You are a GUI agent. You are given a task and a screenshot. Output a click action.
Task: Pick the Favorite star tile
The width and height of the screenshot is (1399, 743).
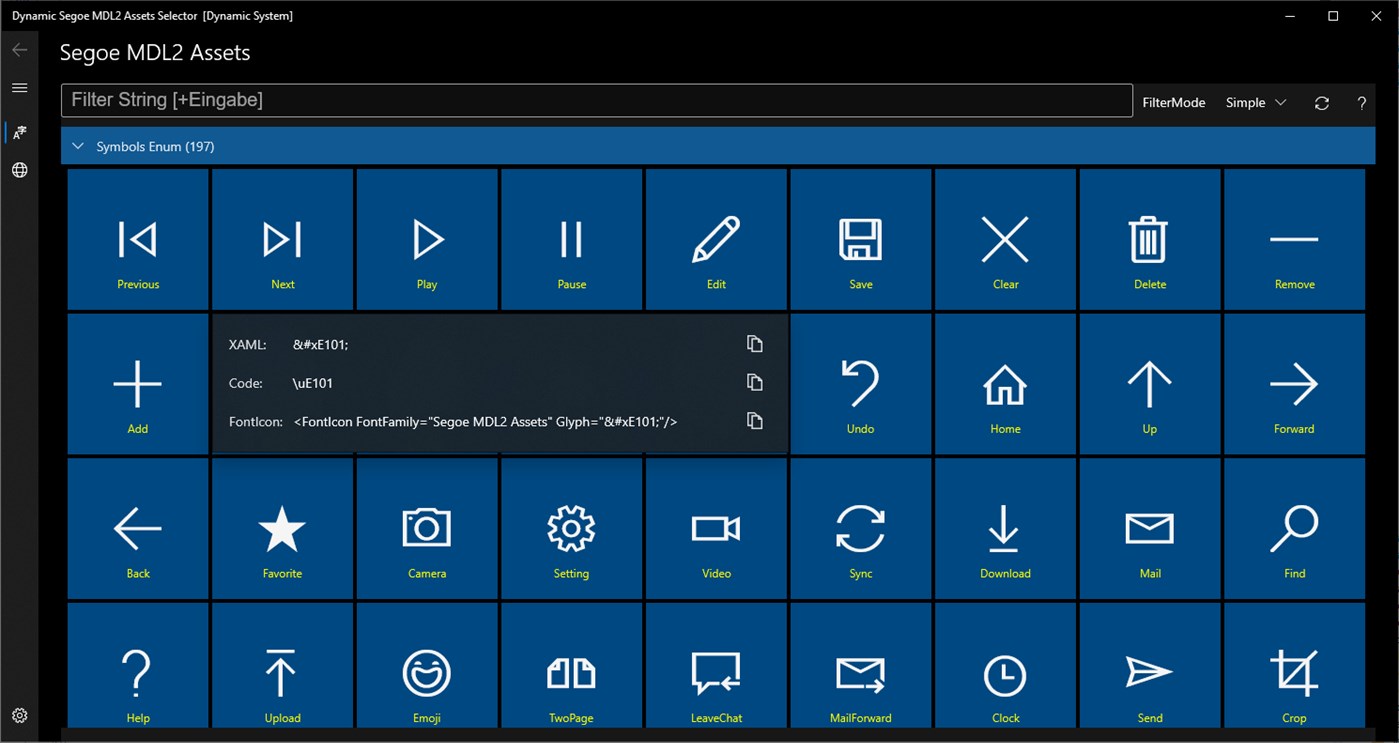click(x=283, y=528)
